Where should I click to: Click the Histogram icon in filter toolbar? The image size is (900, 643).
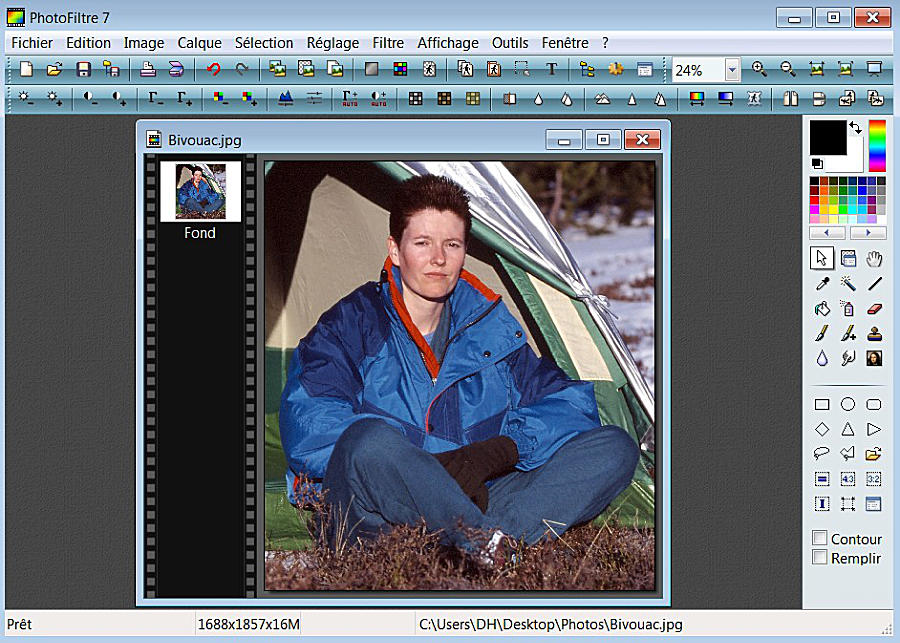pos(285,98)
